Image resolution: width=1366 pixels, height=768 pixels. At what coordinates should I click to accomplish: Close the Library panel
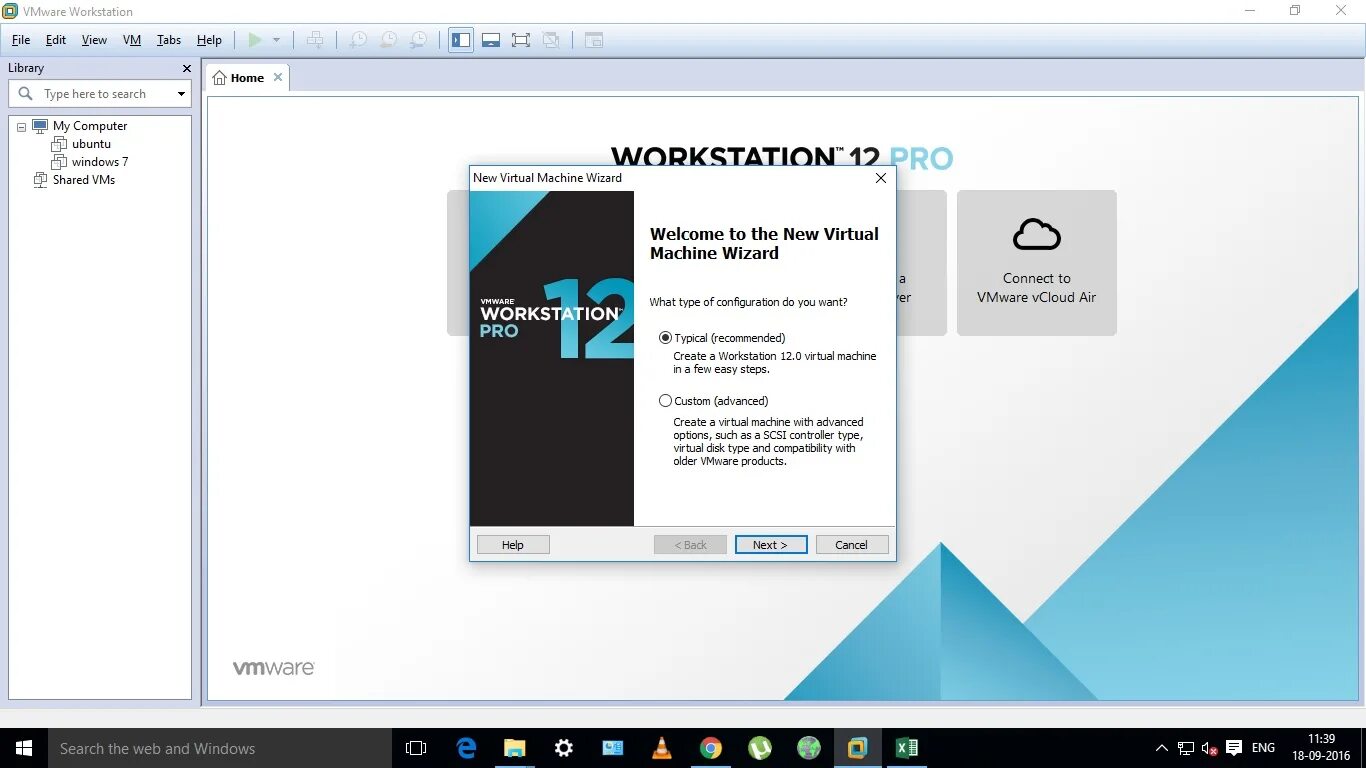pos(186,68)
